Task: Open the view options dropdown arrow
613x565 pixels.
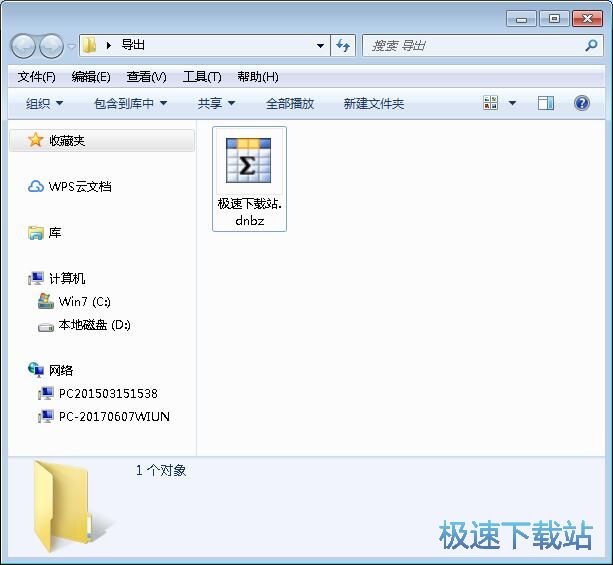Action: click(512, 104)
